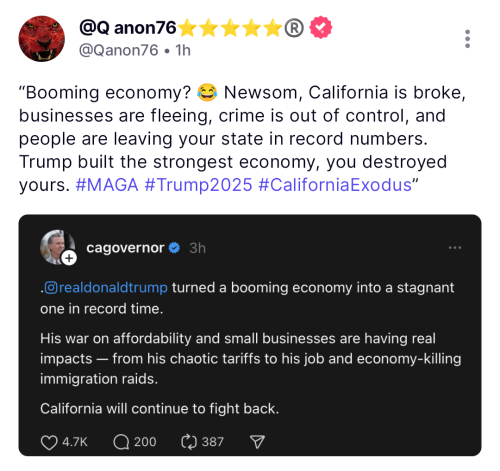Open the #Trump2025 hashtag
The width and height of the screenshot is (500, 471).
tap(198, 185)
